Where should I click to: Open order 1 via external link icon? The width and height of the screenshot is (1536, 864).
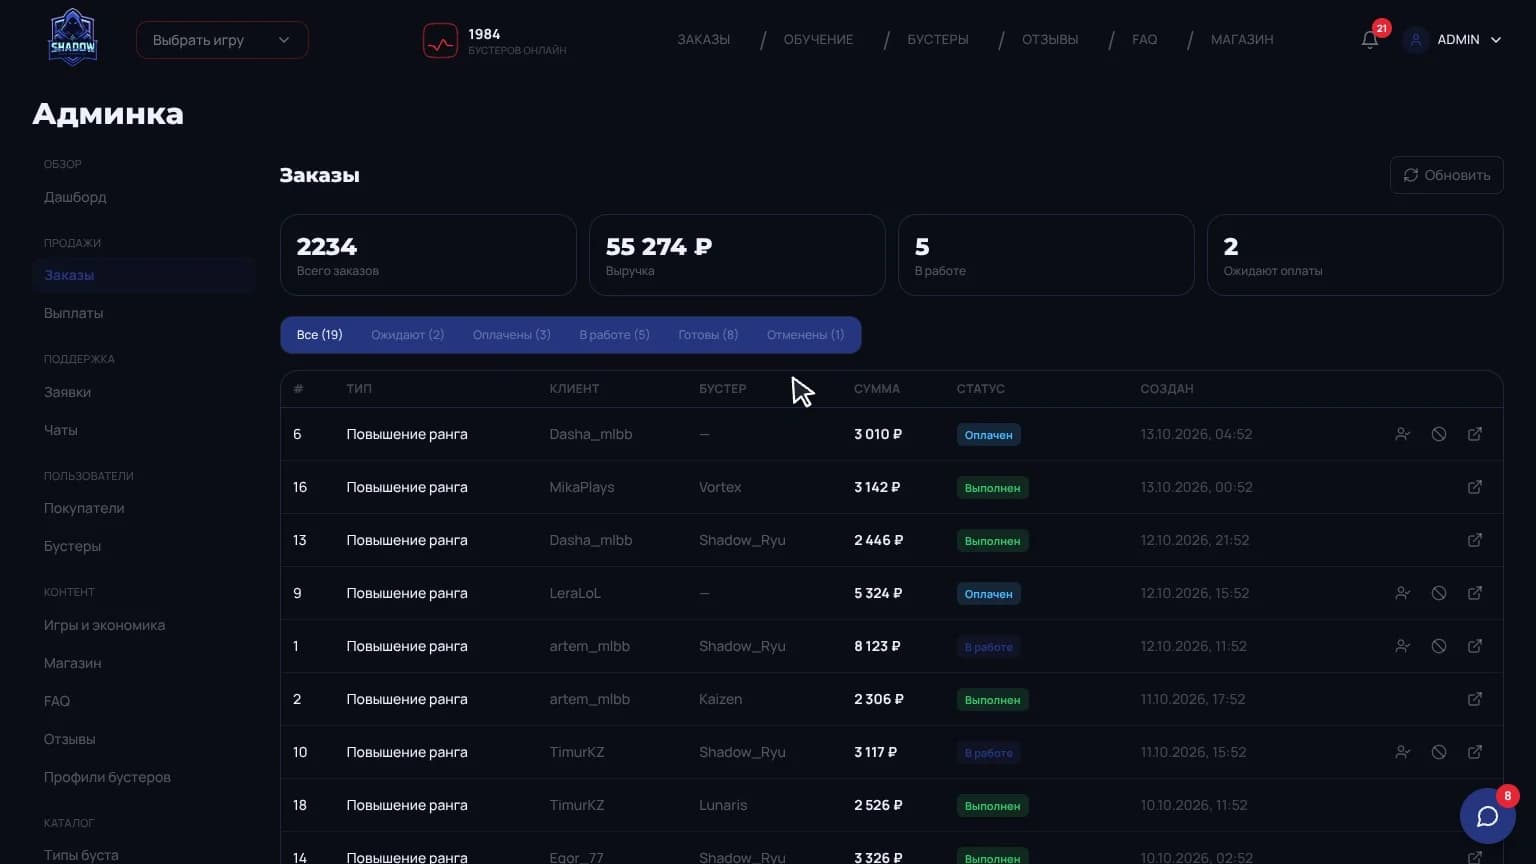tap(1475, 646)
